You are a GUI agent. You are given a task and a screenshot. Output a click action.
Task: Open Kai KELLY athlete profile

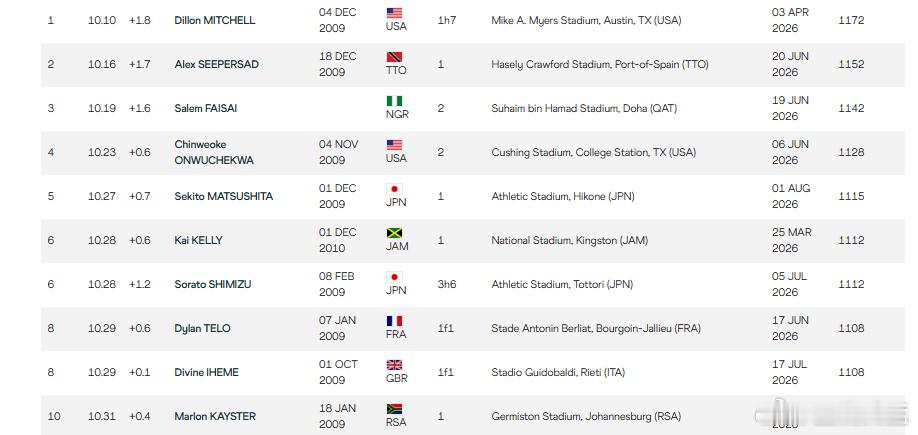(198, 240)
